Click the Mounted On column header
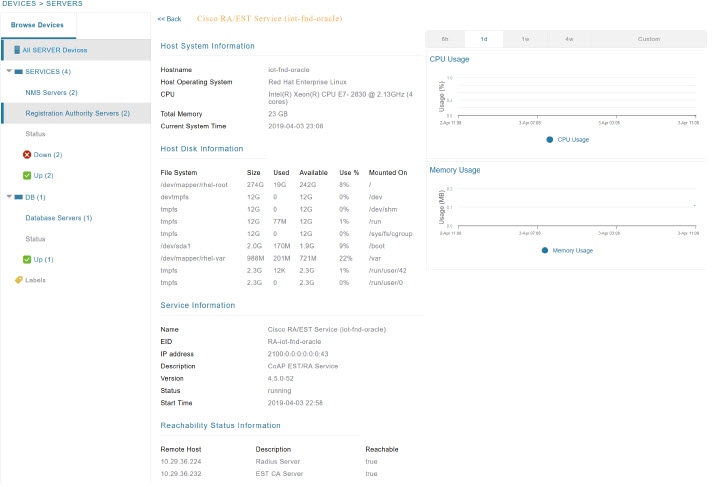The height and width of the screenshot is (487, 720). (x=388, y=173)
